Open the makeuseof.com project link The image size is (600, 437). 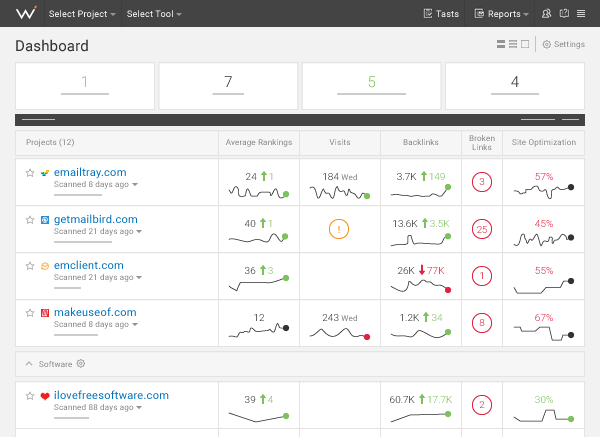coord(95,312)
